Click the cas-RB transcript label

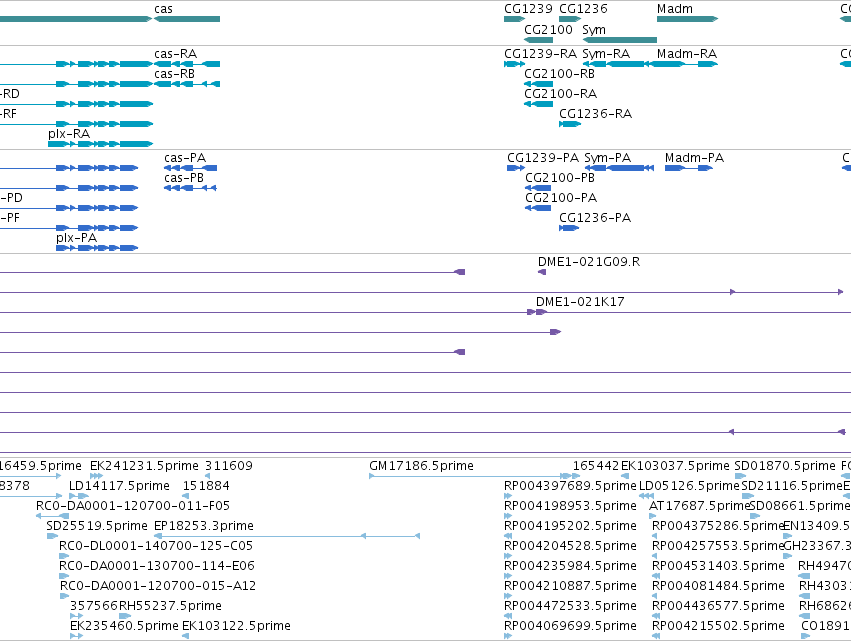click(174, 73)
